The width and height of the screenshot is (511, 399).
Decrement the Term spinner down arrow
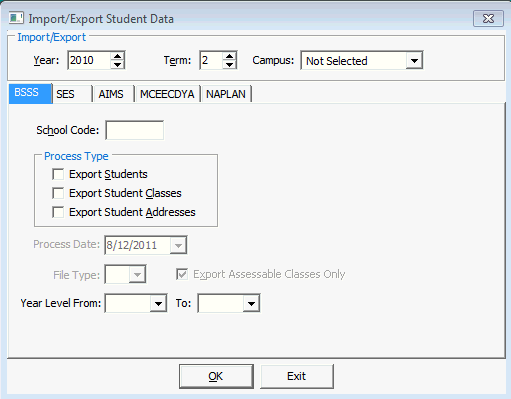coord(229,64)
